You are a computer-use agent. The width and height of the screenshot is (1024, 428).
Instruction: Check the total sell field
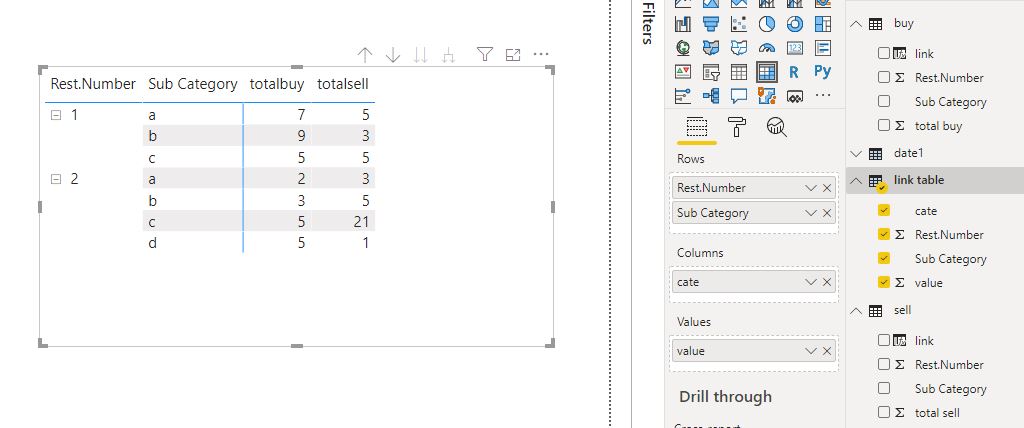pyautogui.click(x=884, y=412)
